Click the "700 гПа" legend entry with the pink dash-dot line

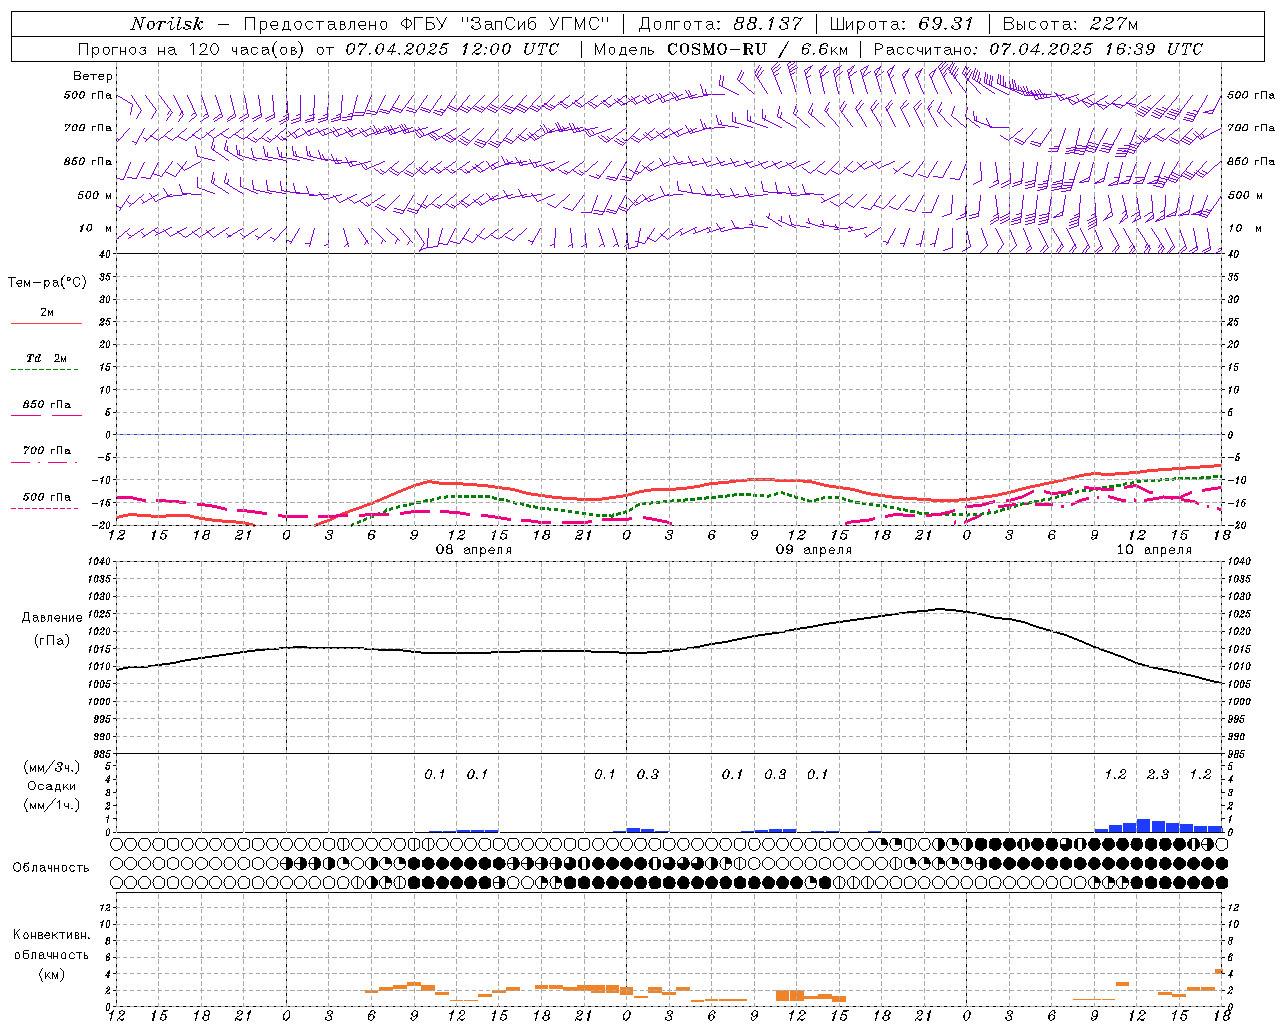point(46,451)
